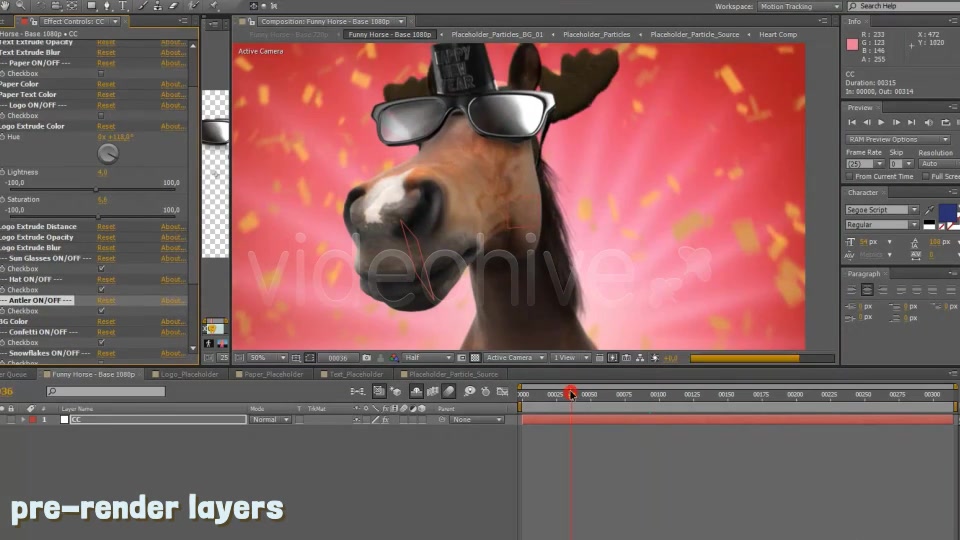Open the Workspace Motion Tracking dropdown
Viewport: 960px width, 540px height.
799,6
